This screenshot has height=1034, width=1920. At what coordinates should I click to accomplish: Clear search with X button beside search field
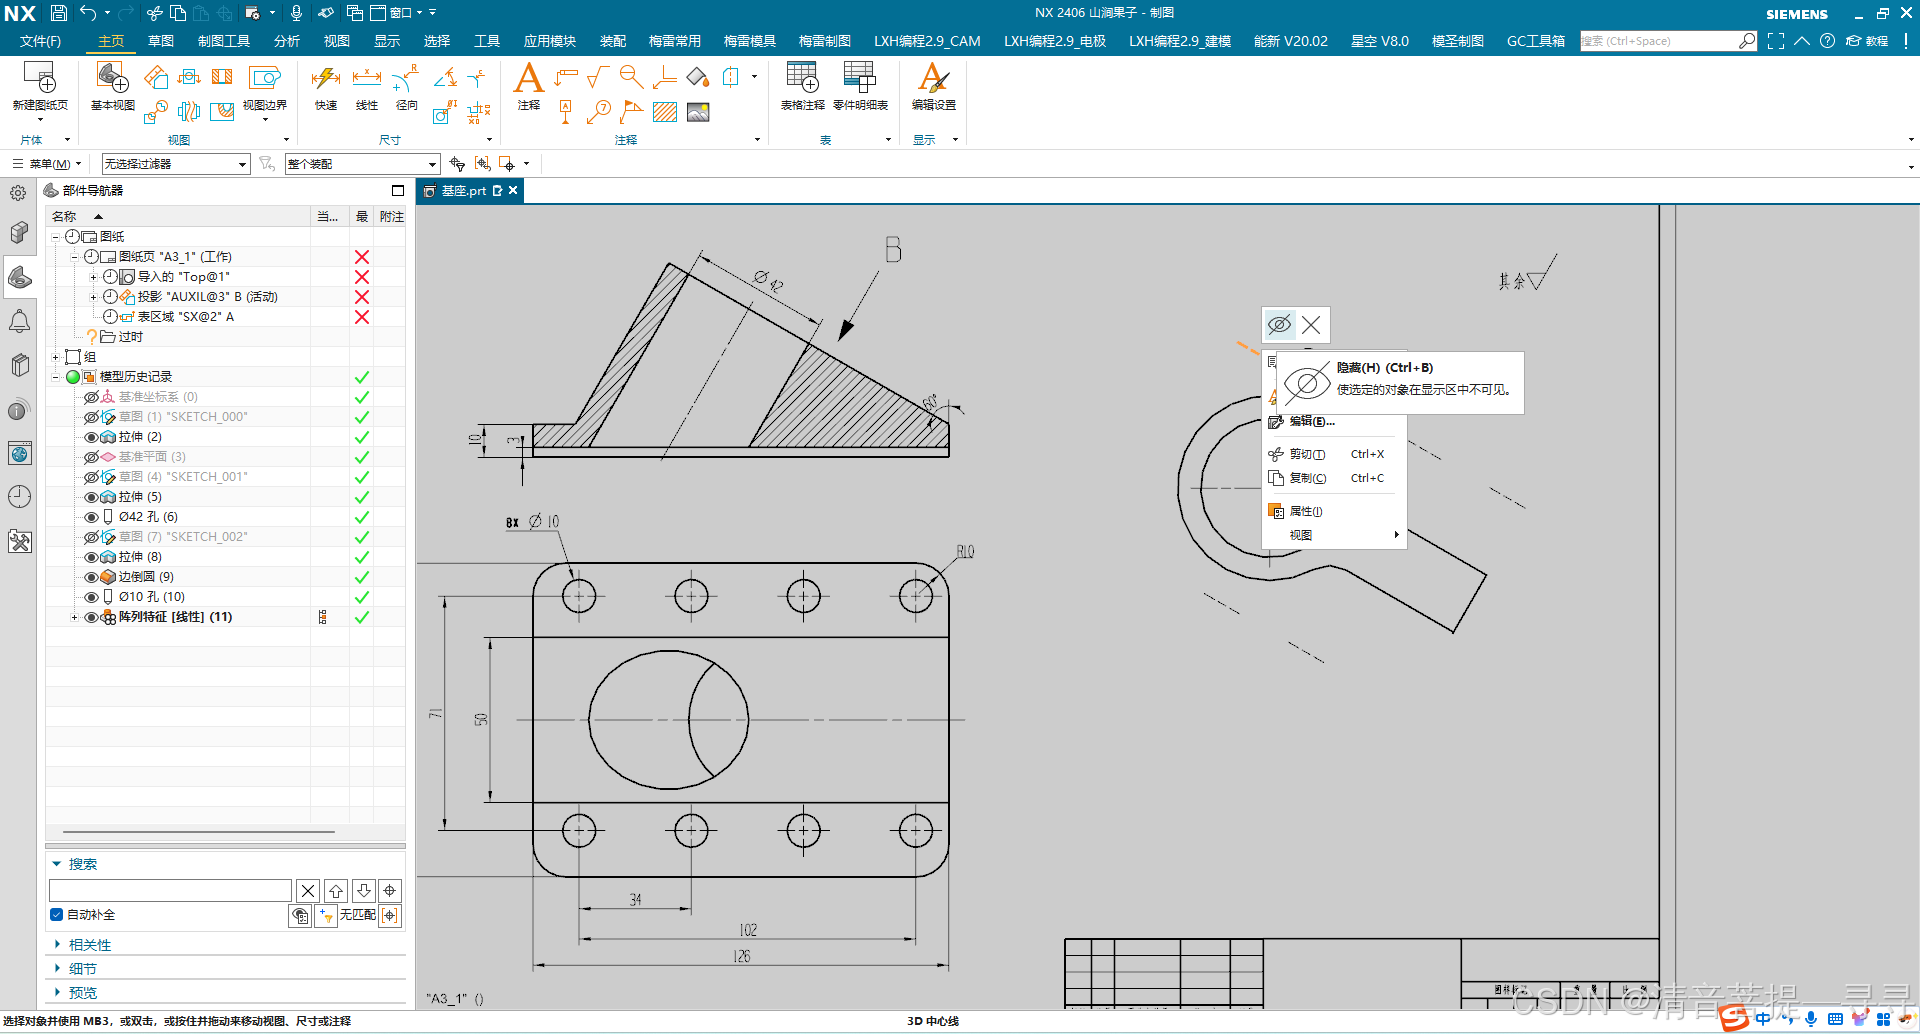[308, 890]
